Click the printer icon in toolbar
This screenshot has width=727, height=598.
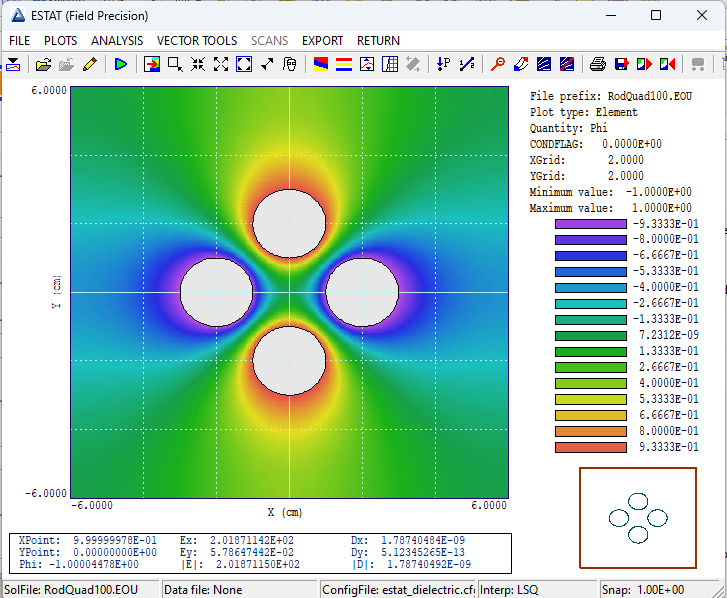597,64
